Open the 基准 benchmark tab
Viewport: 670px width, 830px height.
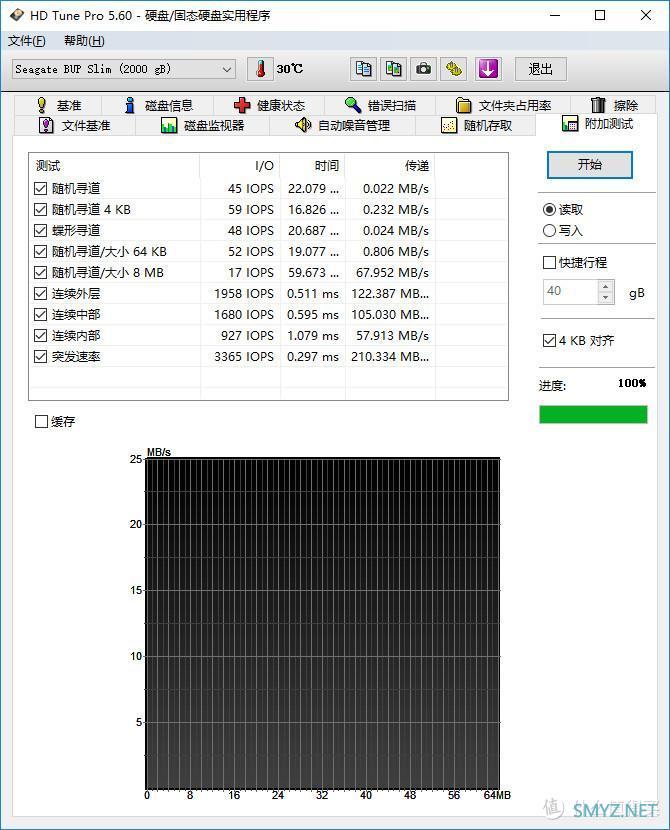click(59, 105)
